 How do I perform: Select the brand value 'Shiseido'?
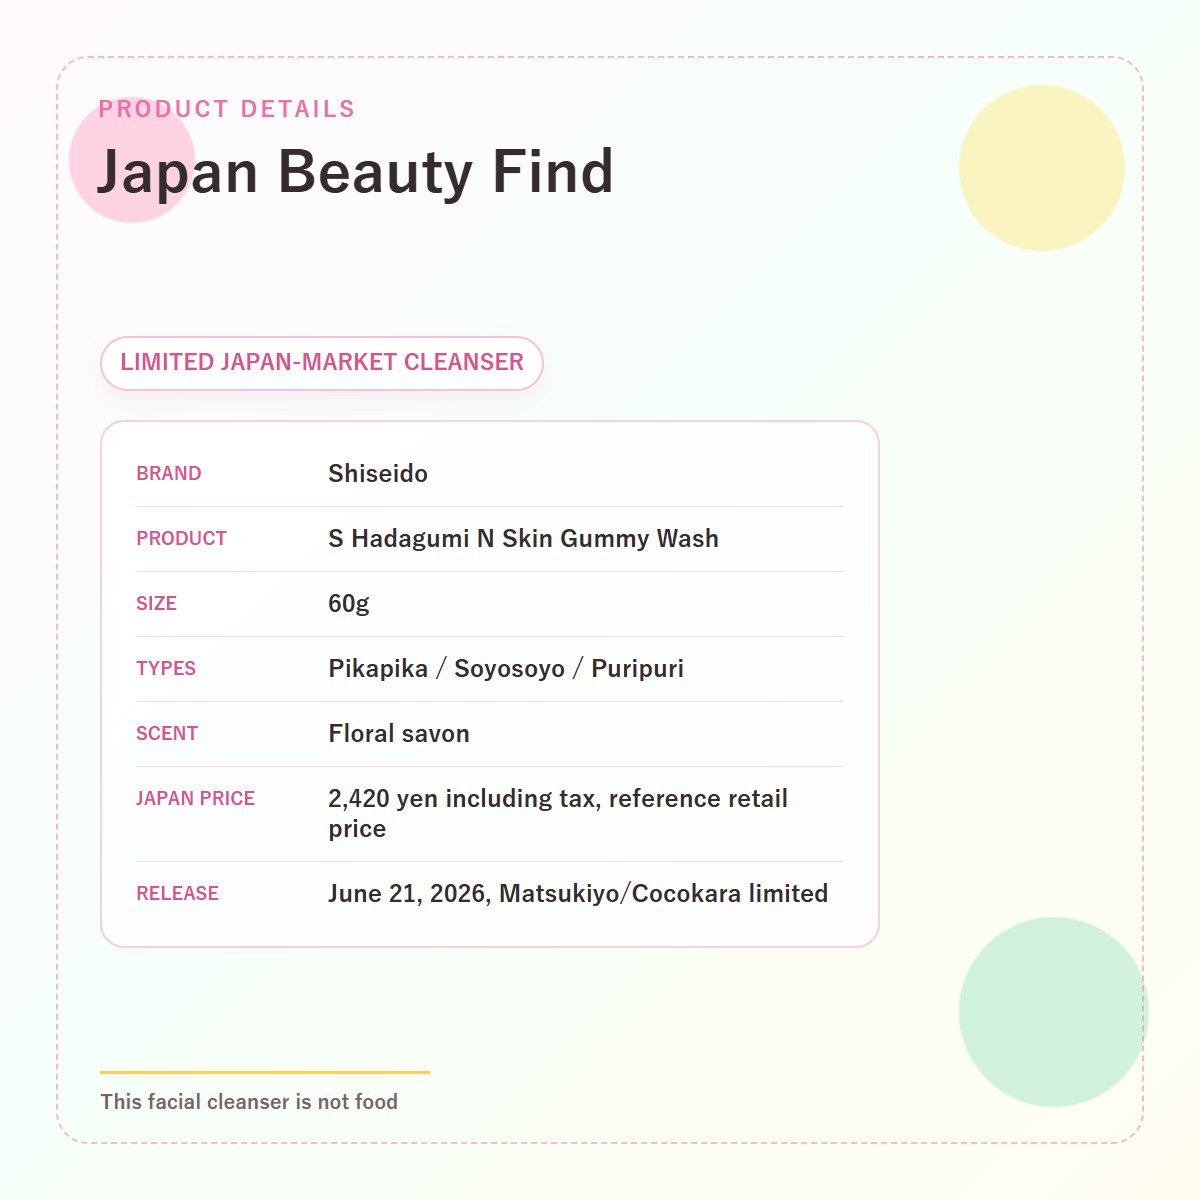378,474
